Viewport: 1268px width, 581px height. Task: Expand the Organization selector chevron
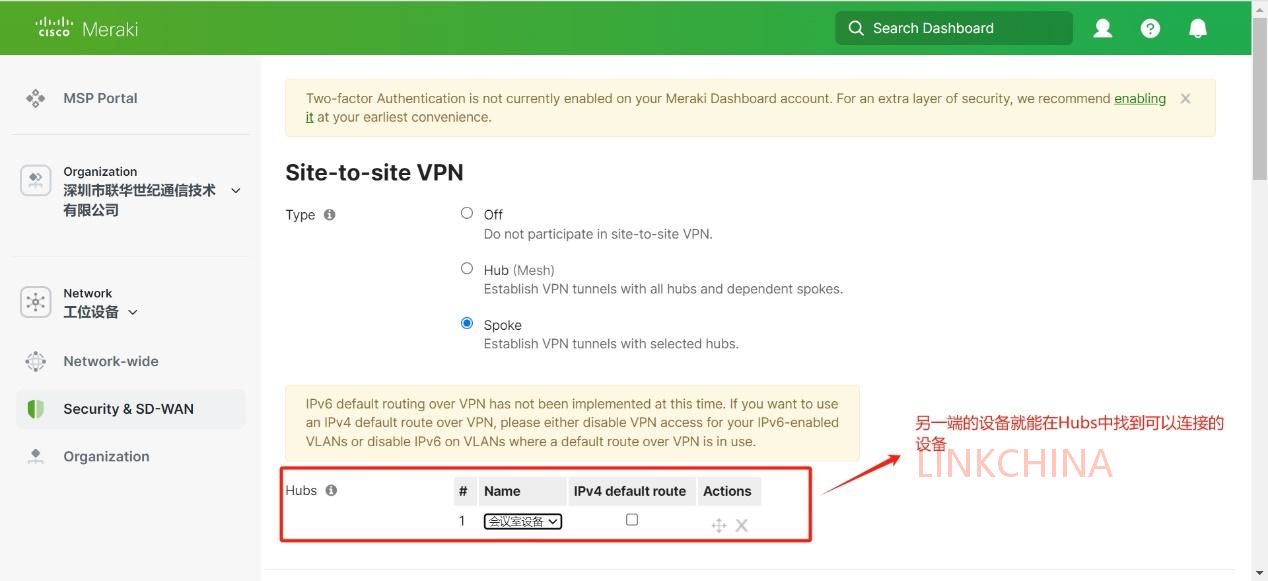click(236, 190)
